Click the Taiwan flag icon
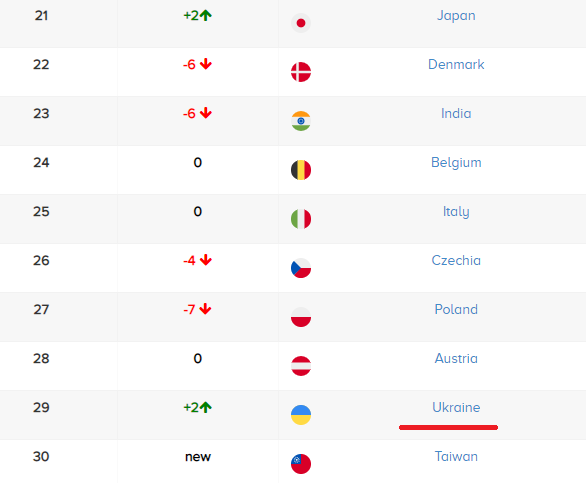586x483 pixels. pos(301,464)
